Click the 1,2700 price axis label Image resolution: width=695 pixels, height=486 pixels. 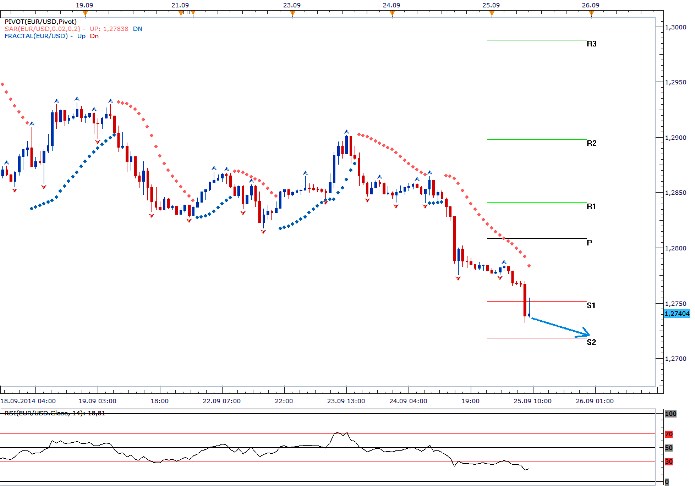[676, 358]
